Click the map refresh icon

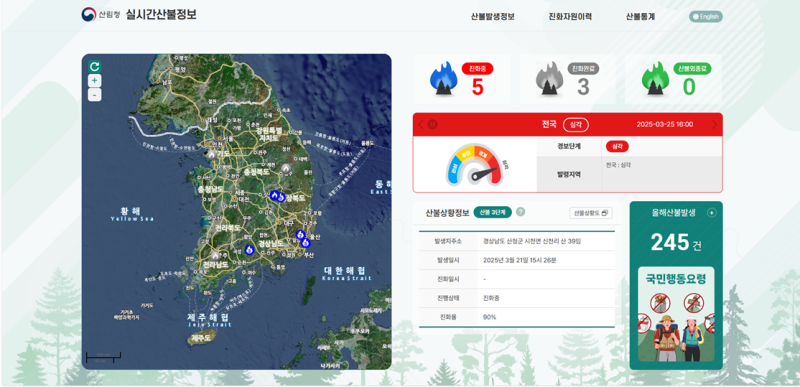pos(94,67)
